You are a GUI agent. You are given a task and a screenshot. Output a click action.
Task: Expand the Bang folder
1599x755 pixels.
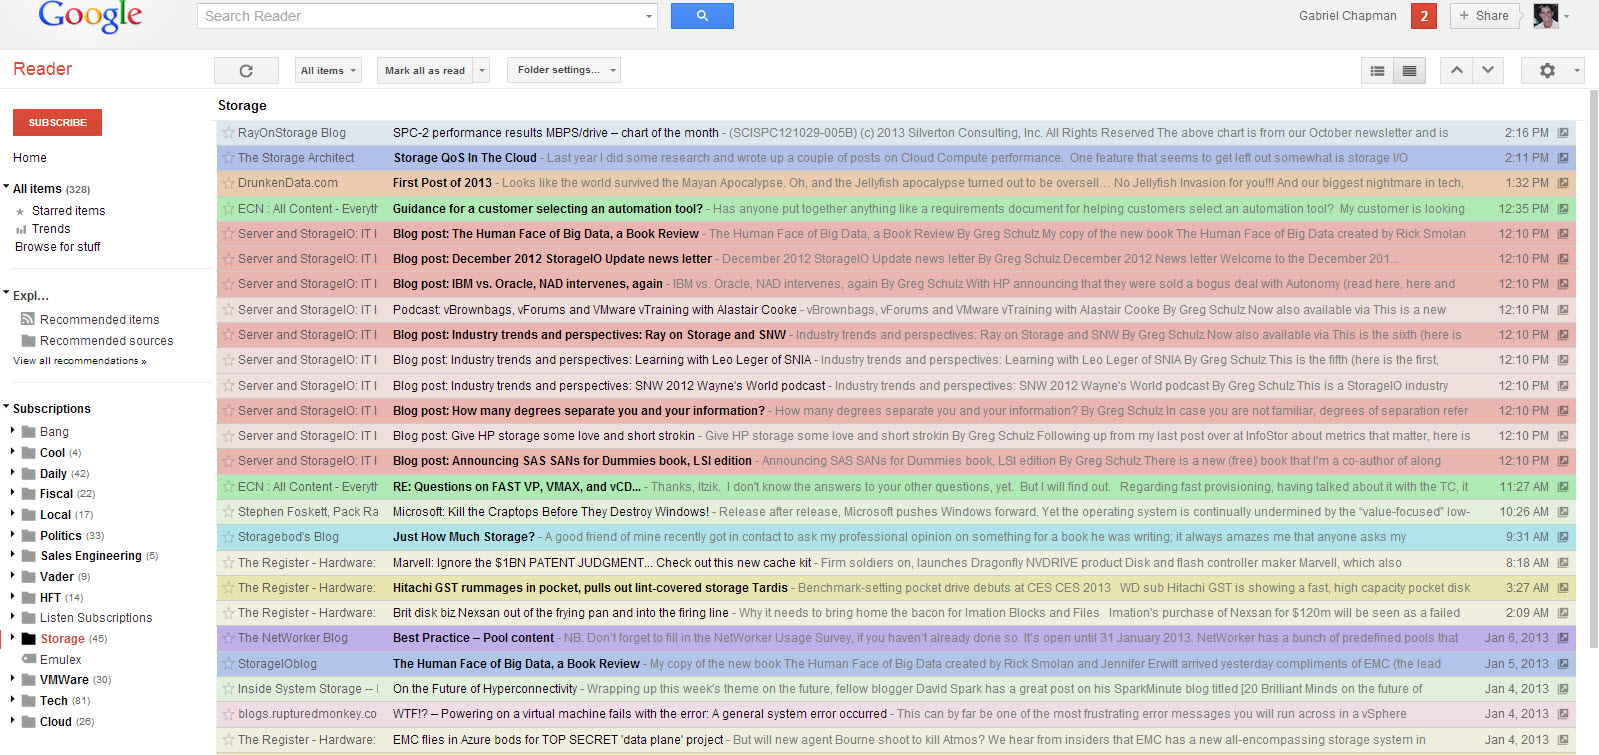[x=13, y=431]
